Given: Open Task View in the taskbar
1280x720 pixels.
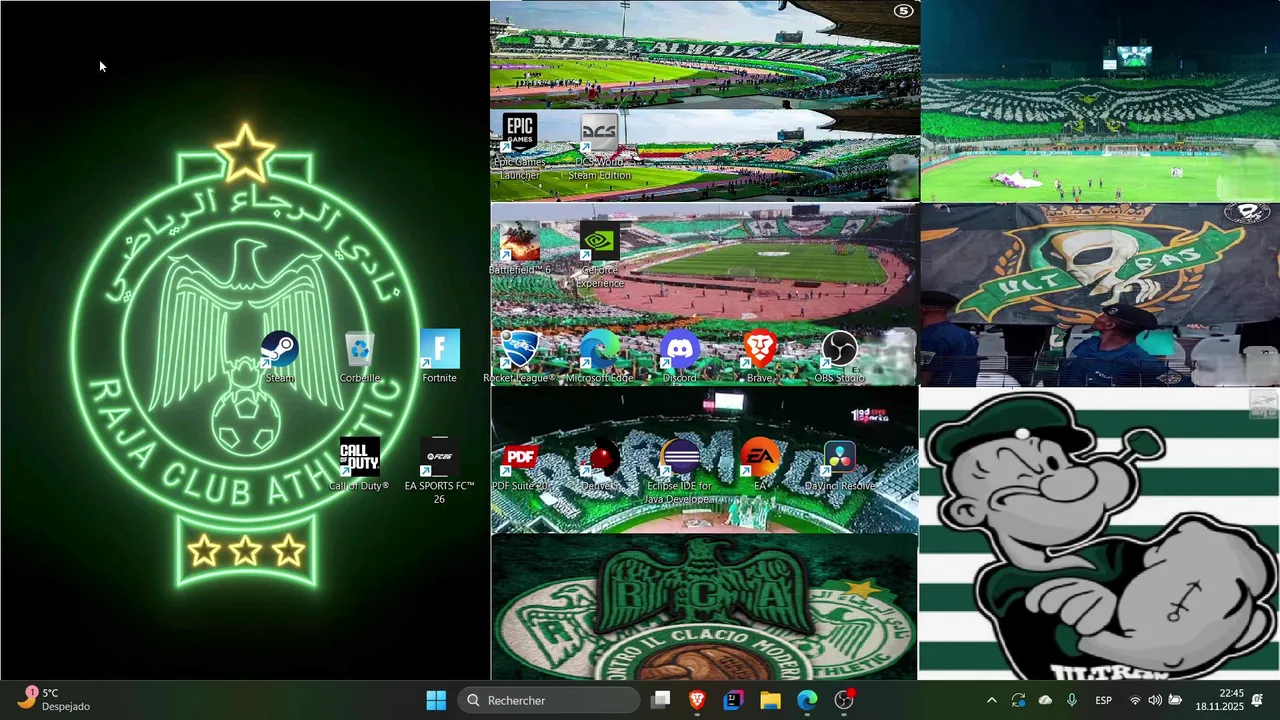Looking at the screenshot, I should (660, 700).
